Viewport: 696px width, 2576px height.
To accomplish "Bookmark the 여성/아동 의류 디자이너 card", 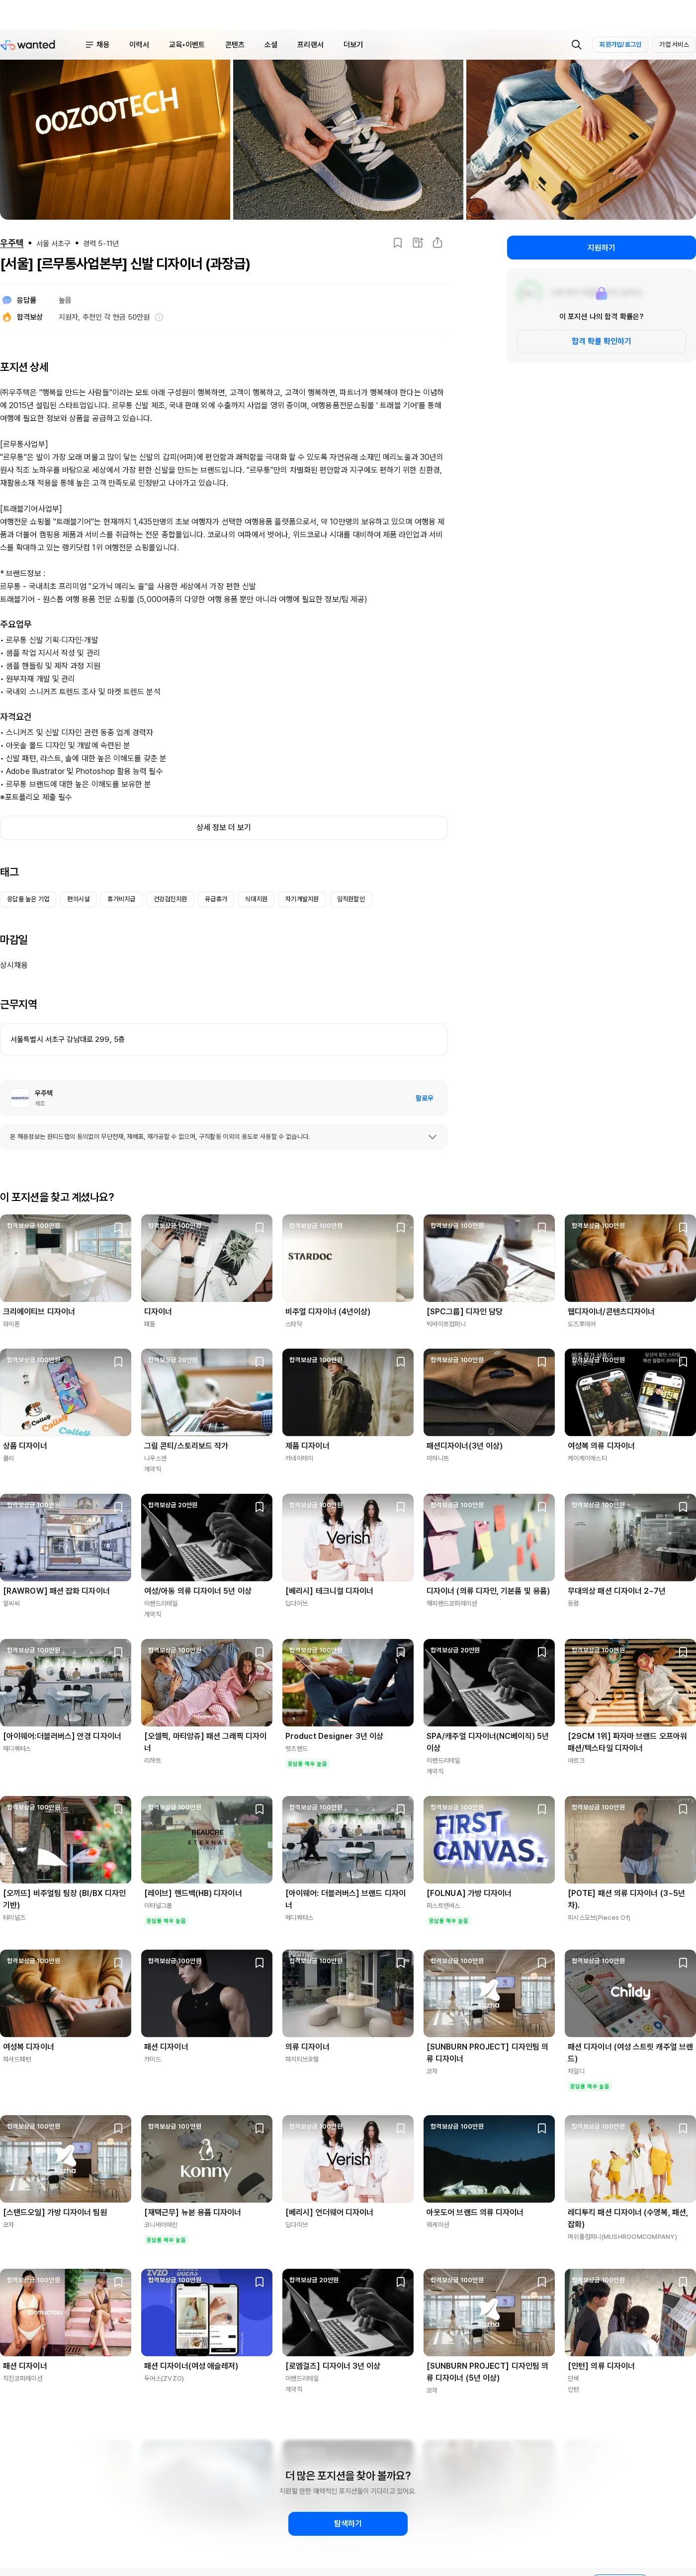I will [x=259, y=1506].
